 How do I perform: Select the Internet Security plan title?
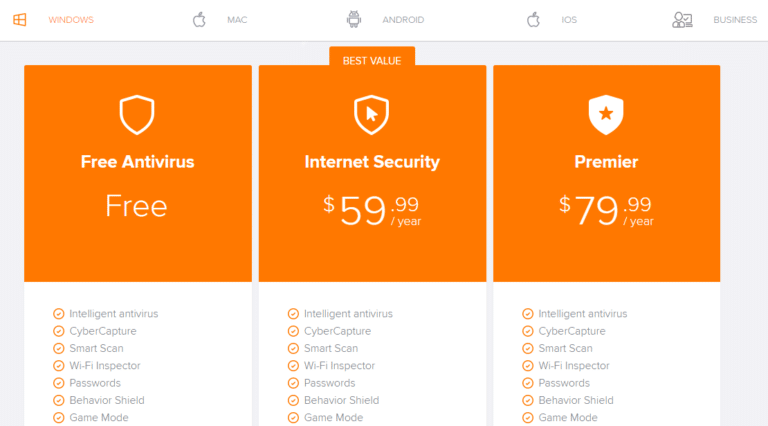click(x=372, y=161)
